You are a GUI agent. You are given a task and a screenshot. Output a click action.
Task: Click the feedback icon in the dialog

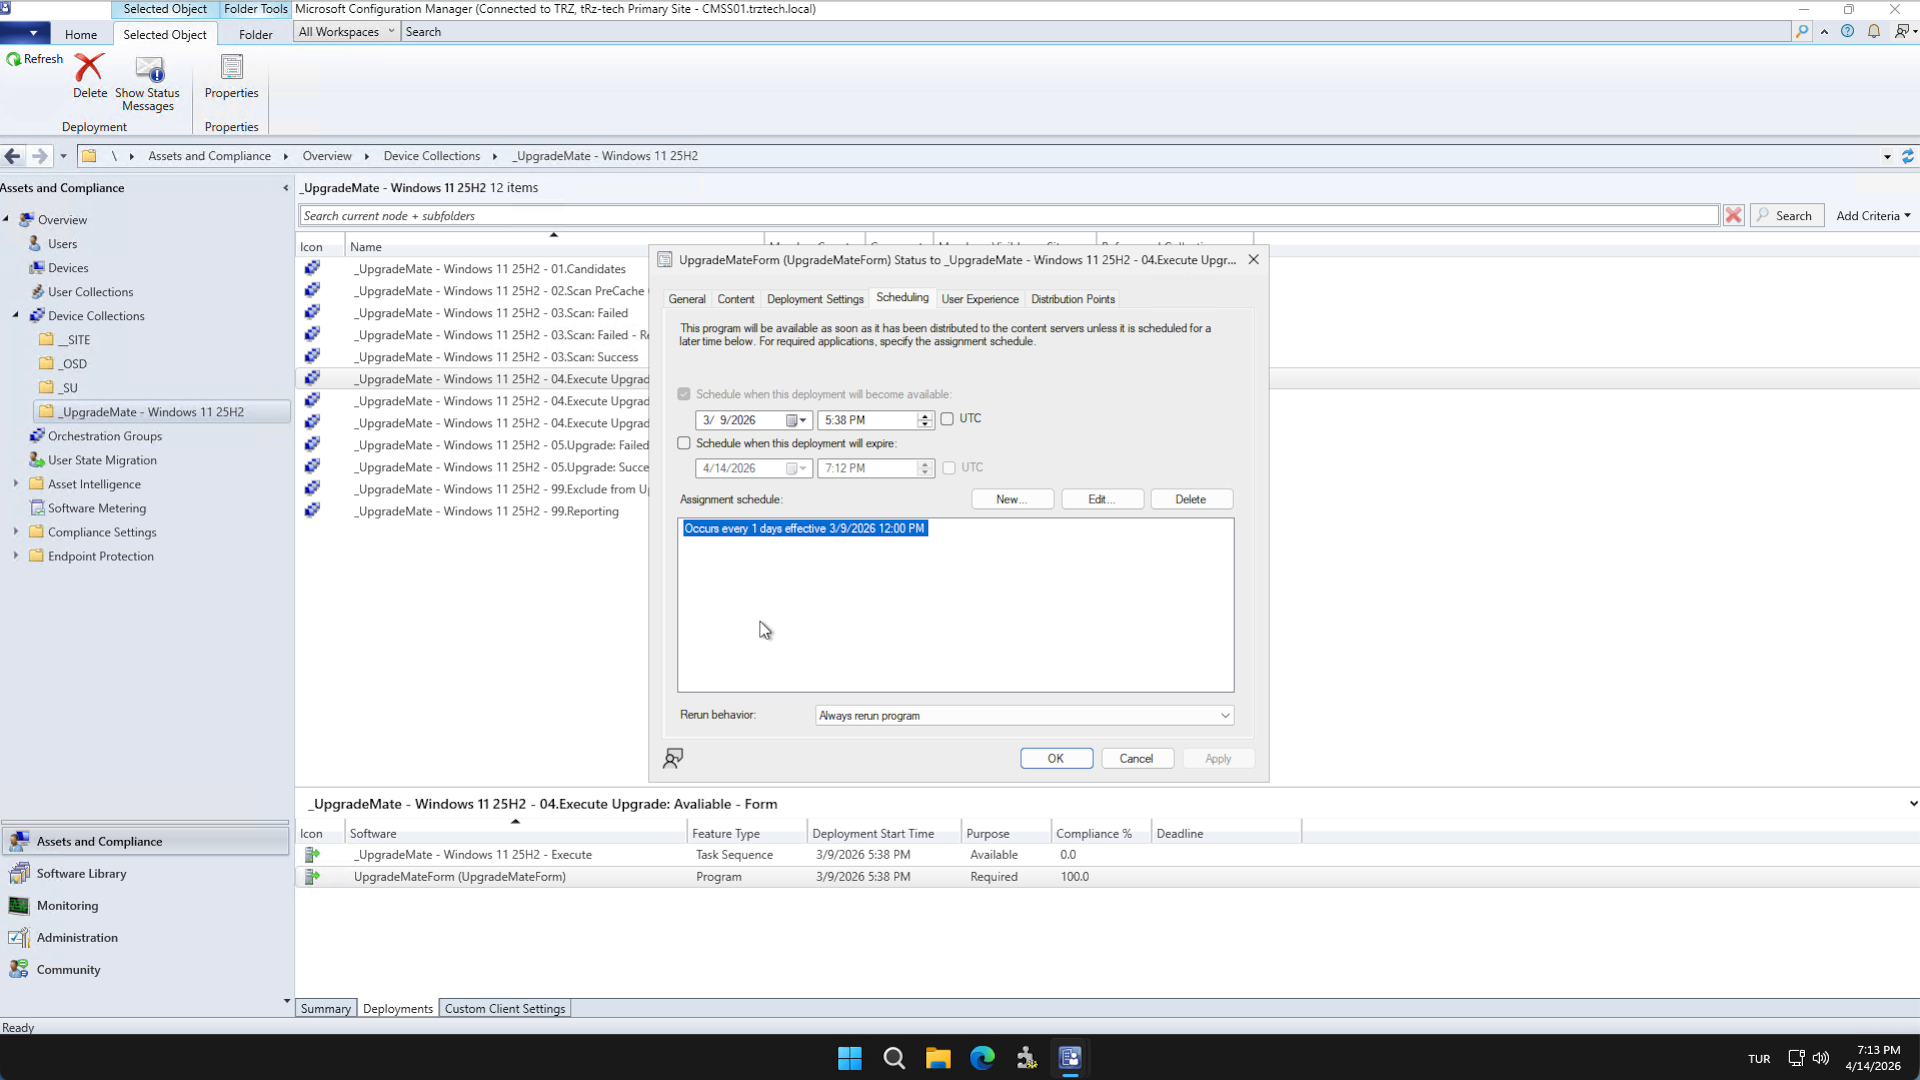click(673, 758)
